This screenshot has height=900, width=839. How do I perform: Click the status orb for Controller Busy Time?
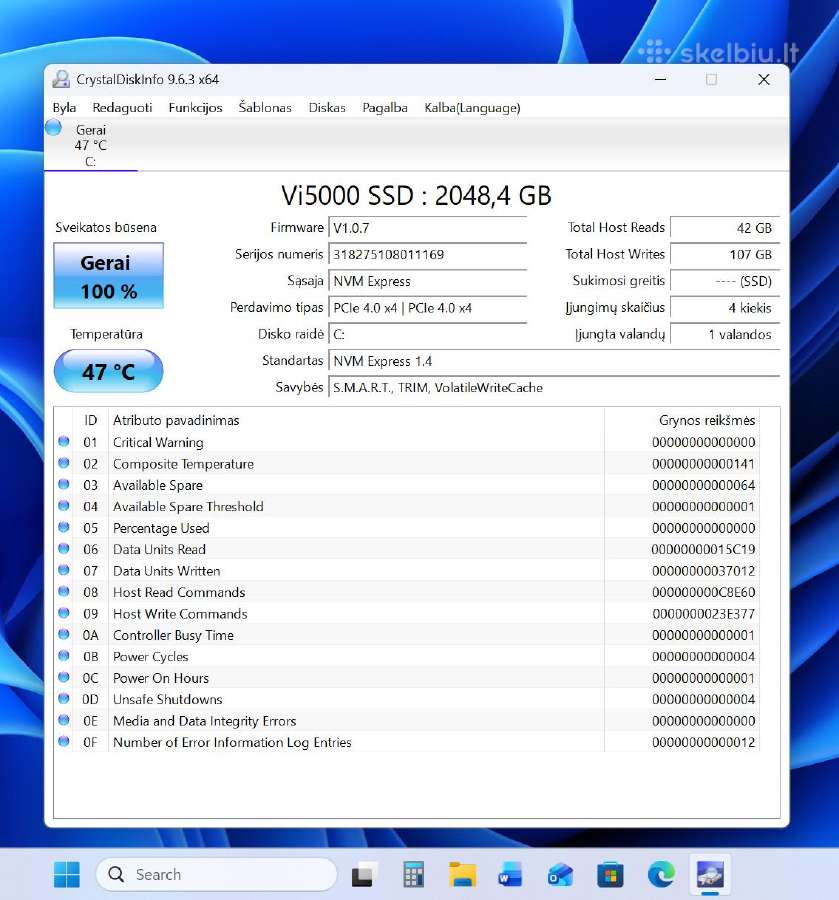tap(64, 634)
